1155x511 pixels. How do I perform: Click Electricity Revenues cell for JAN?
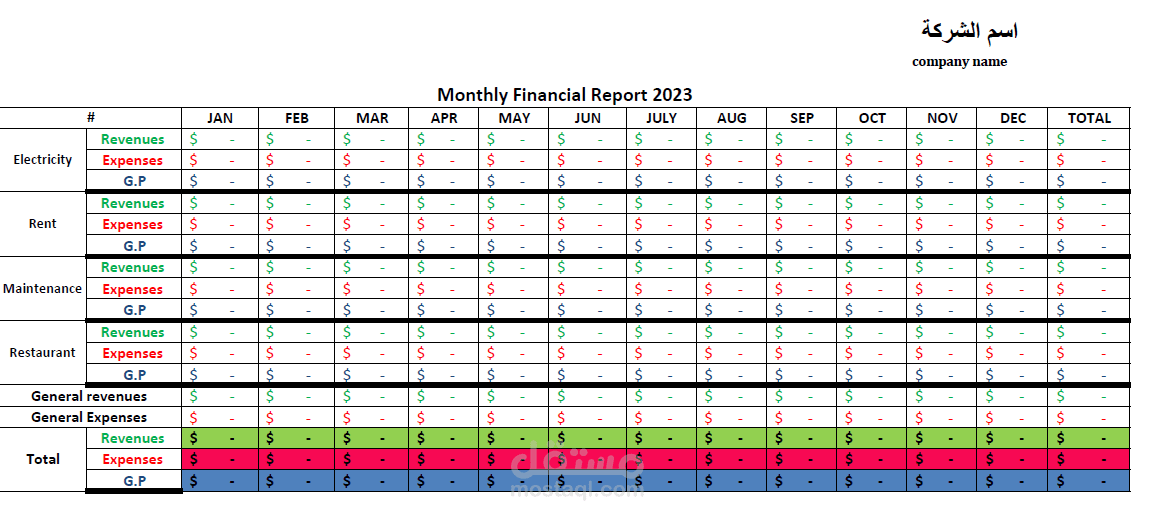click(x=220, y=139)
